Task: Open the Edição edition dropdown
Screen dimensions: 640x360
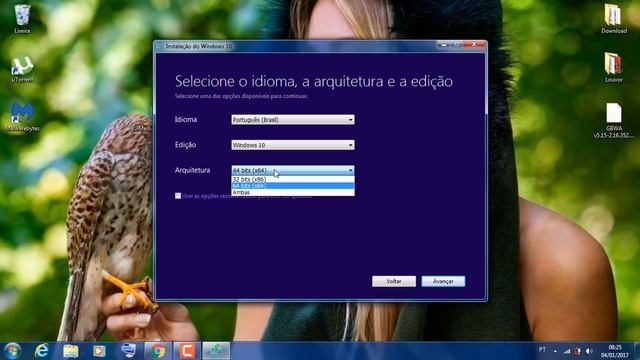Action: tap(293, 145)
